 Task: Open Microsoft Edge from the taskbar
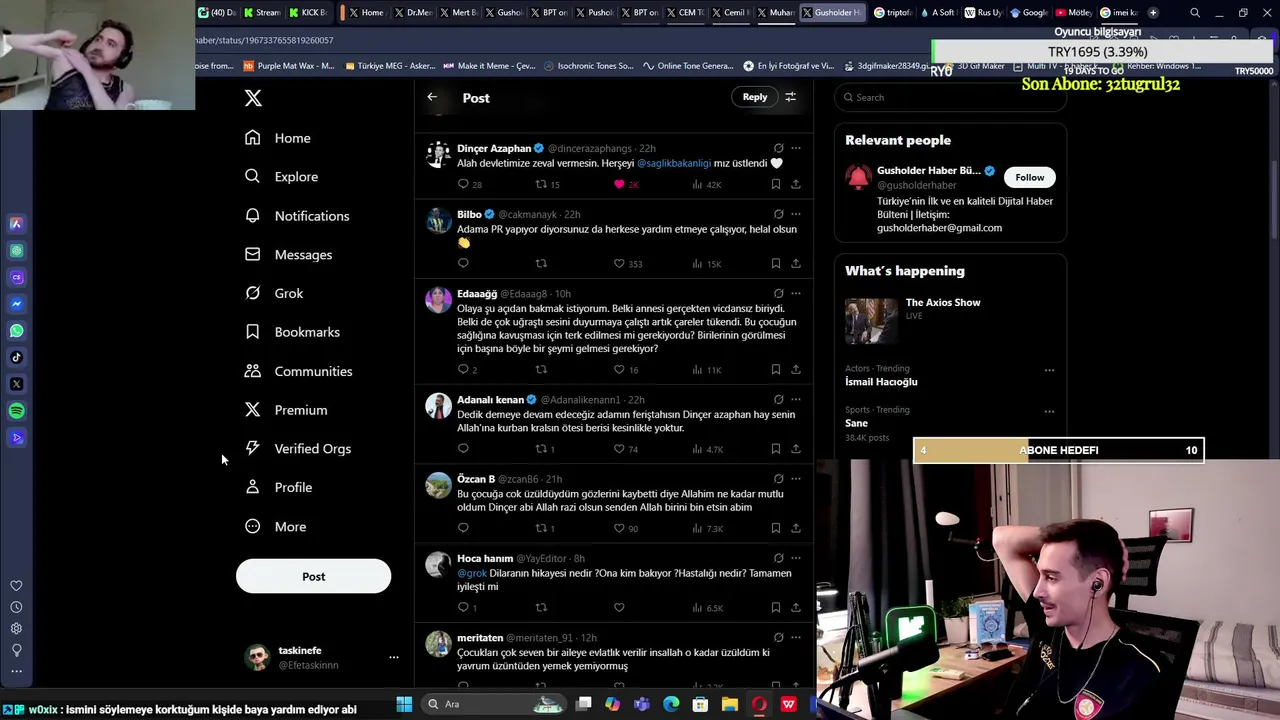671,704
